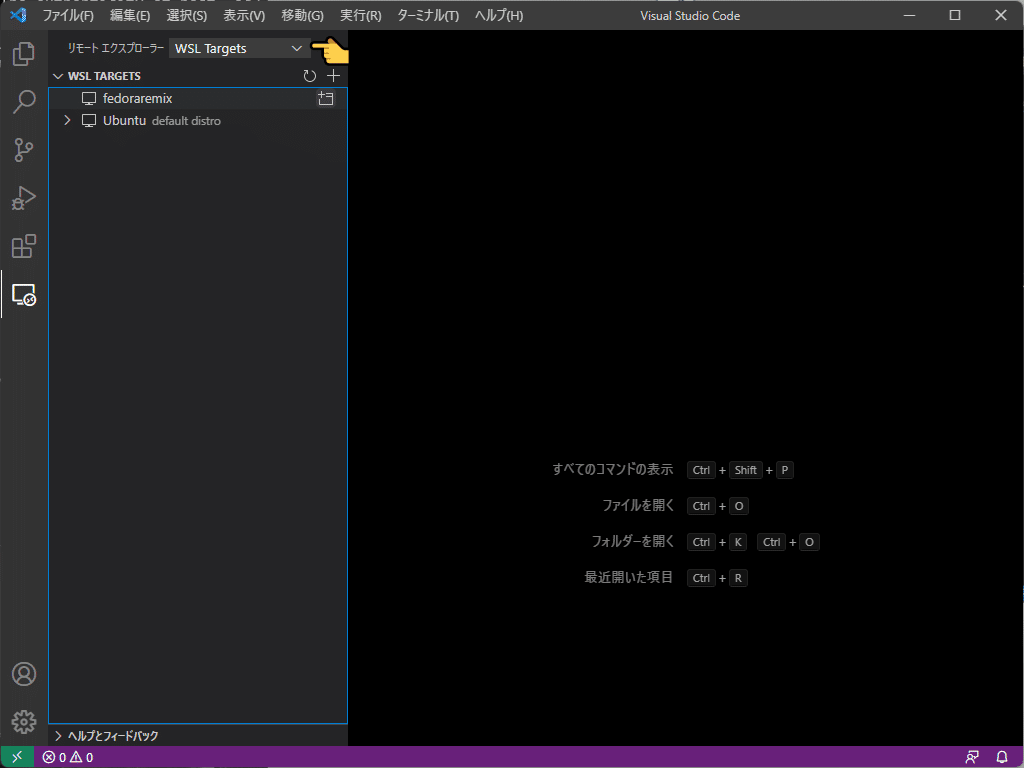The width and height of the screenshot is (1024, 768).
Task: Click the リモート エクスプローラー title text
Action: click(x=116, y=48)
